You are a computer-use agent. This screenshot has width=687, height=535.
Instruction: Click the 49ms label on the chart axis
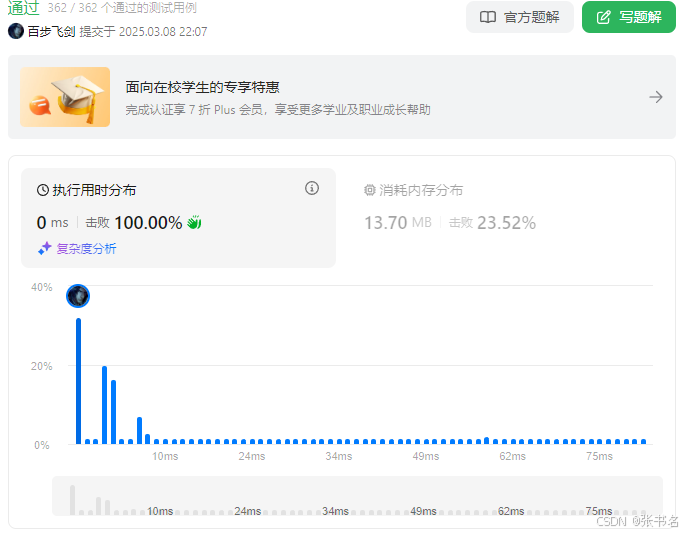click(425, 456)
